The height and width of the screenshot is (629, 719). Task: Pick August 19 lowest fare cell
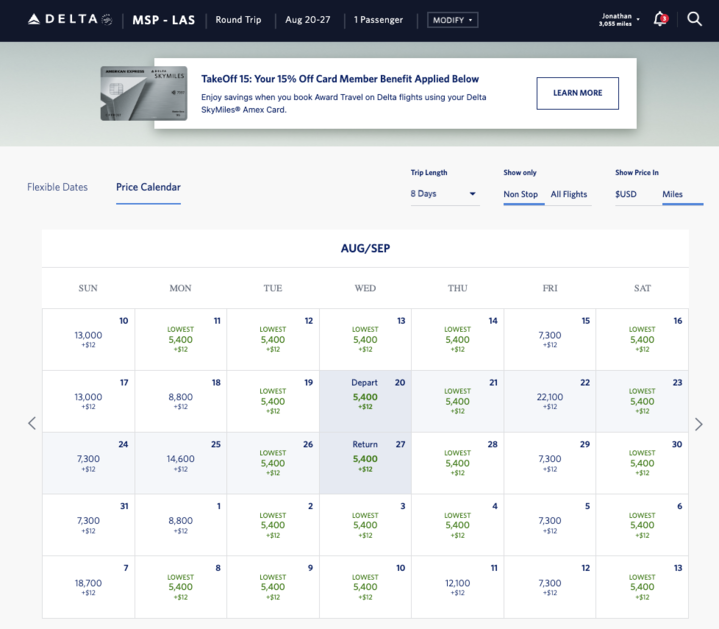tap(273, 401)
